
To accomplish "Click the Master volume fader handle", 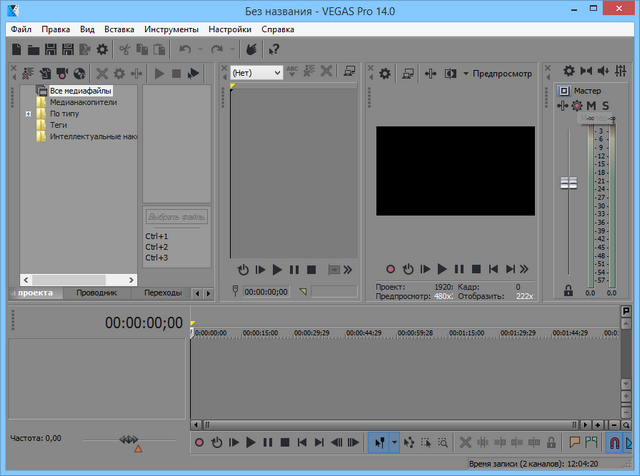I will 569,183.
